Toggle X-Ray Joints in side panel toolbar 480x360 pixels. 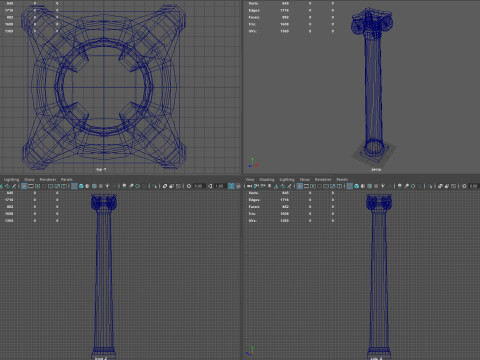click(x=453, y=186)
